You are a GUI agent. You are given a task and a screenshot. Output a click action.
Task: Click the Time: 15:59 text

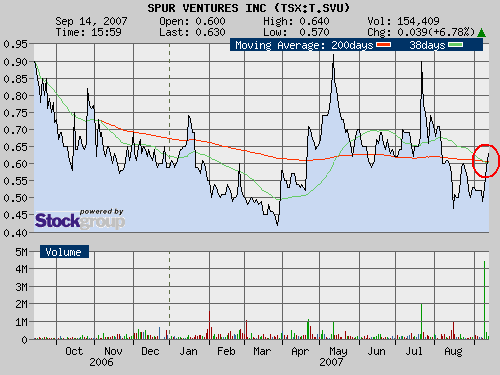coord(88,32)
